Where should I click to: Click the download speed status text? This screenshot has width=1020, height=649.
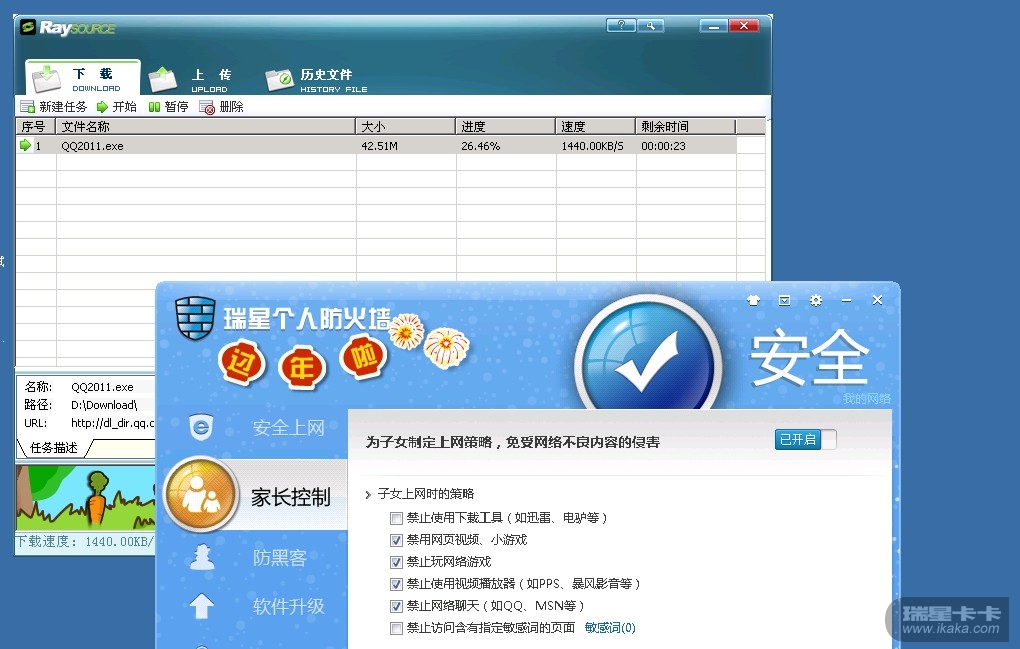click(85, 541)
